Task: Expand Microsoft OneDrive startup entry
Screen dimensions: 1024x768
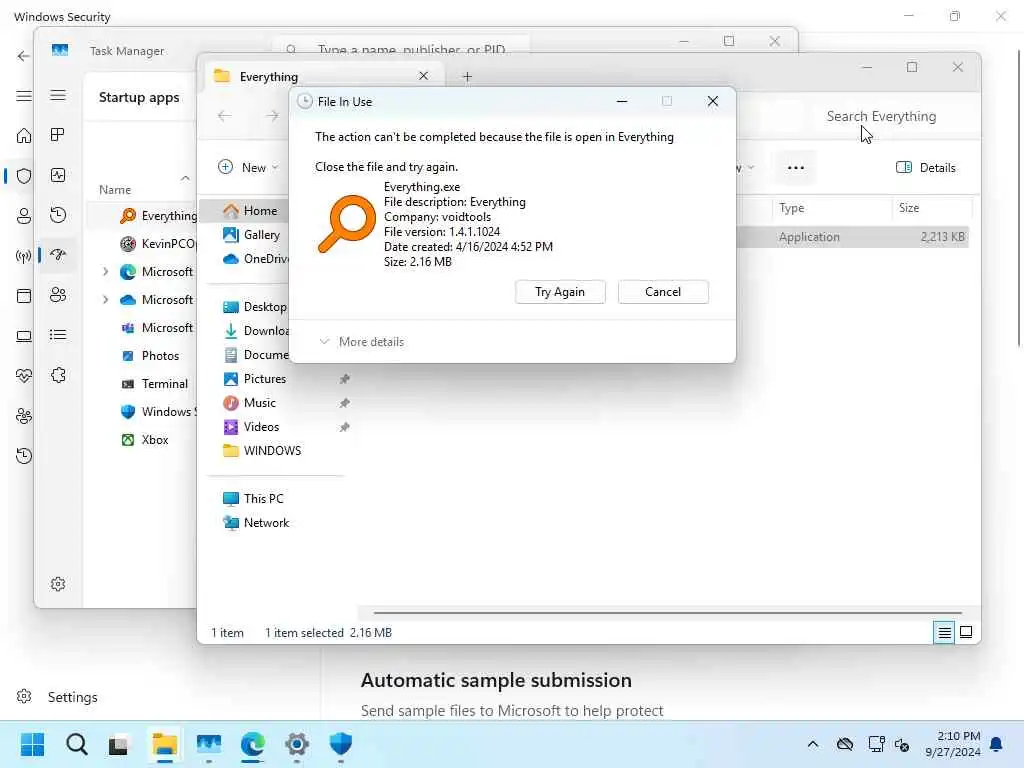Action: point(105,300)
